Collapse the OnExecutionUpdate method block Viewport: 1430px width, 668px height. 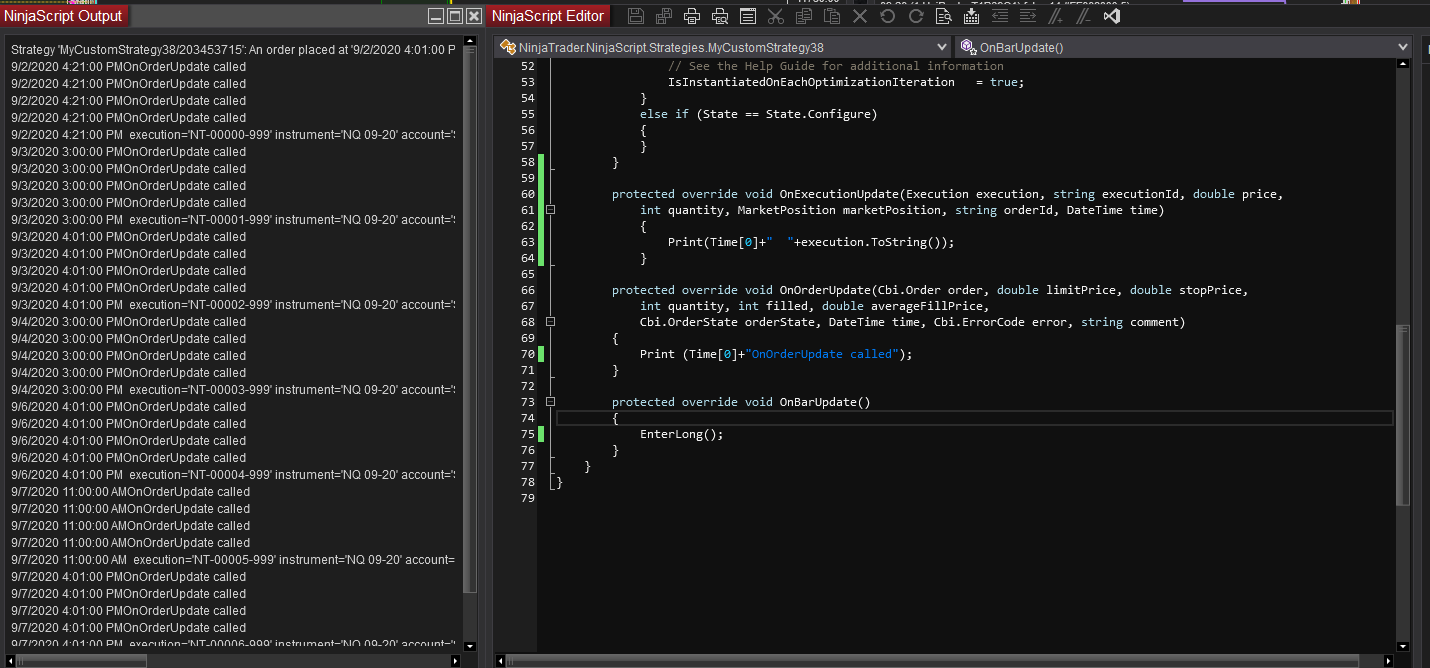550,210
